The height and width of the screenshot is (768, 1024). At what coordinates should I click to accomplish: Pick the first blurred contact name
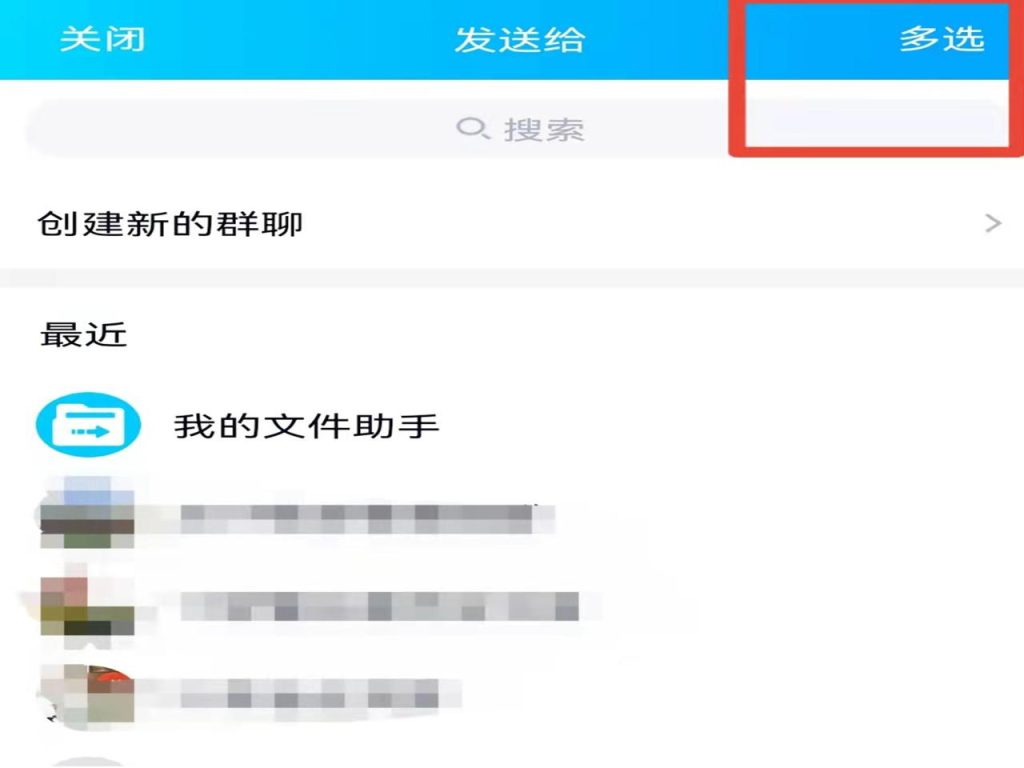(368, 520)
